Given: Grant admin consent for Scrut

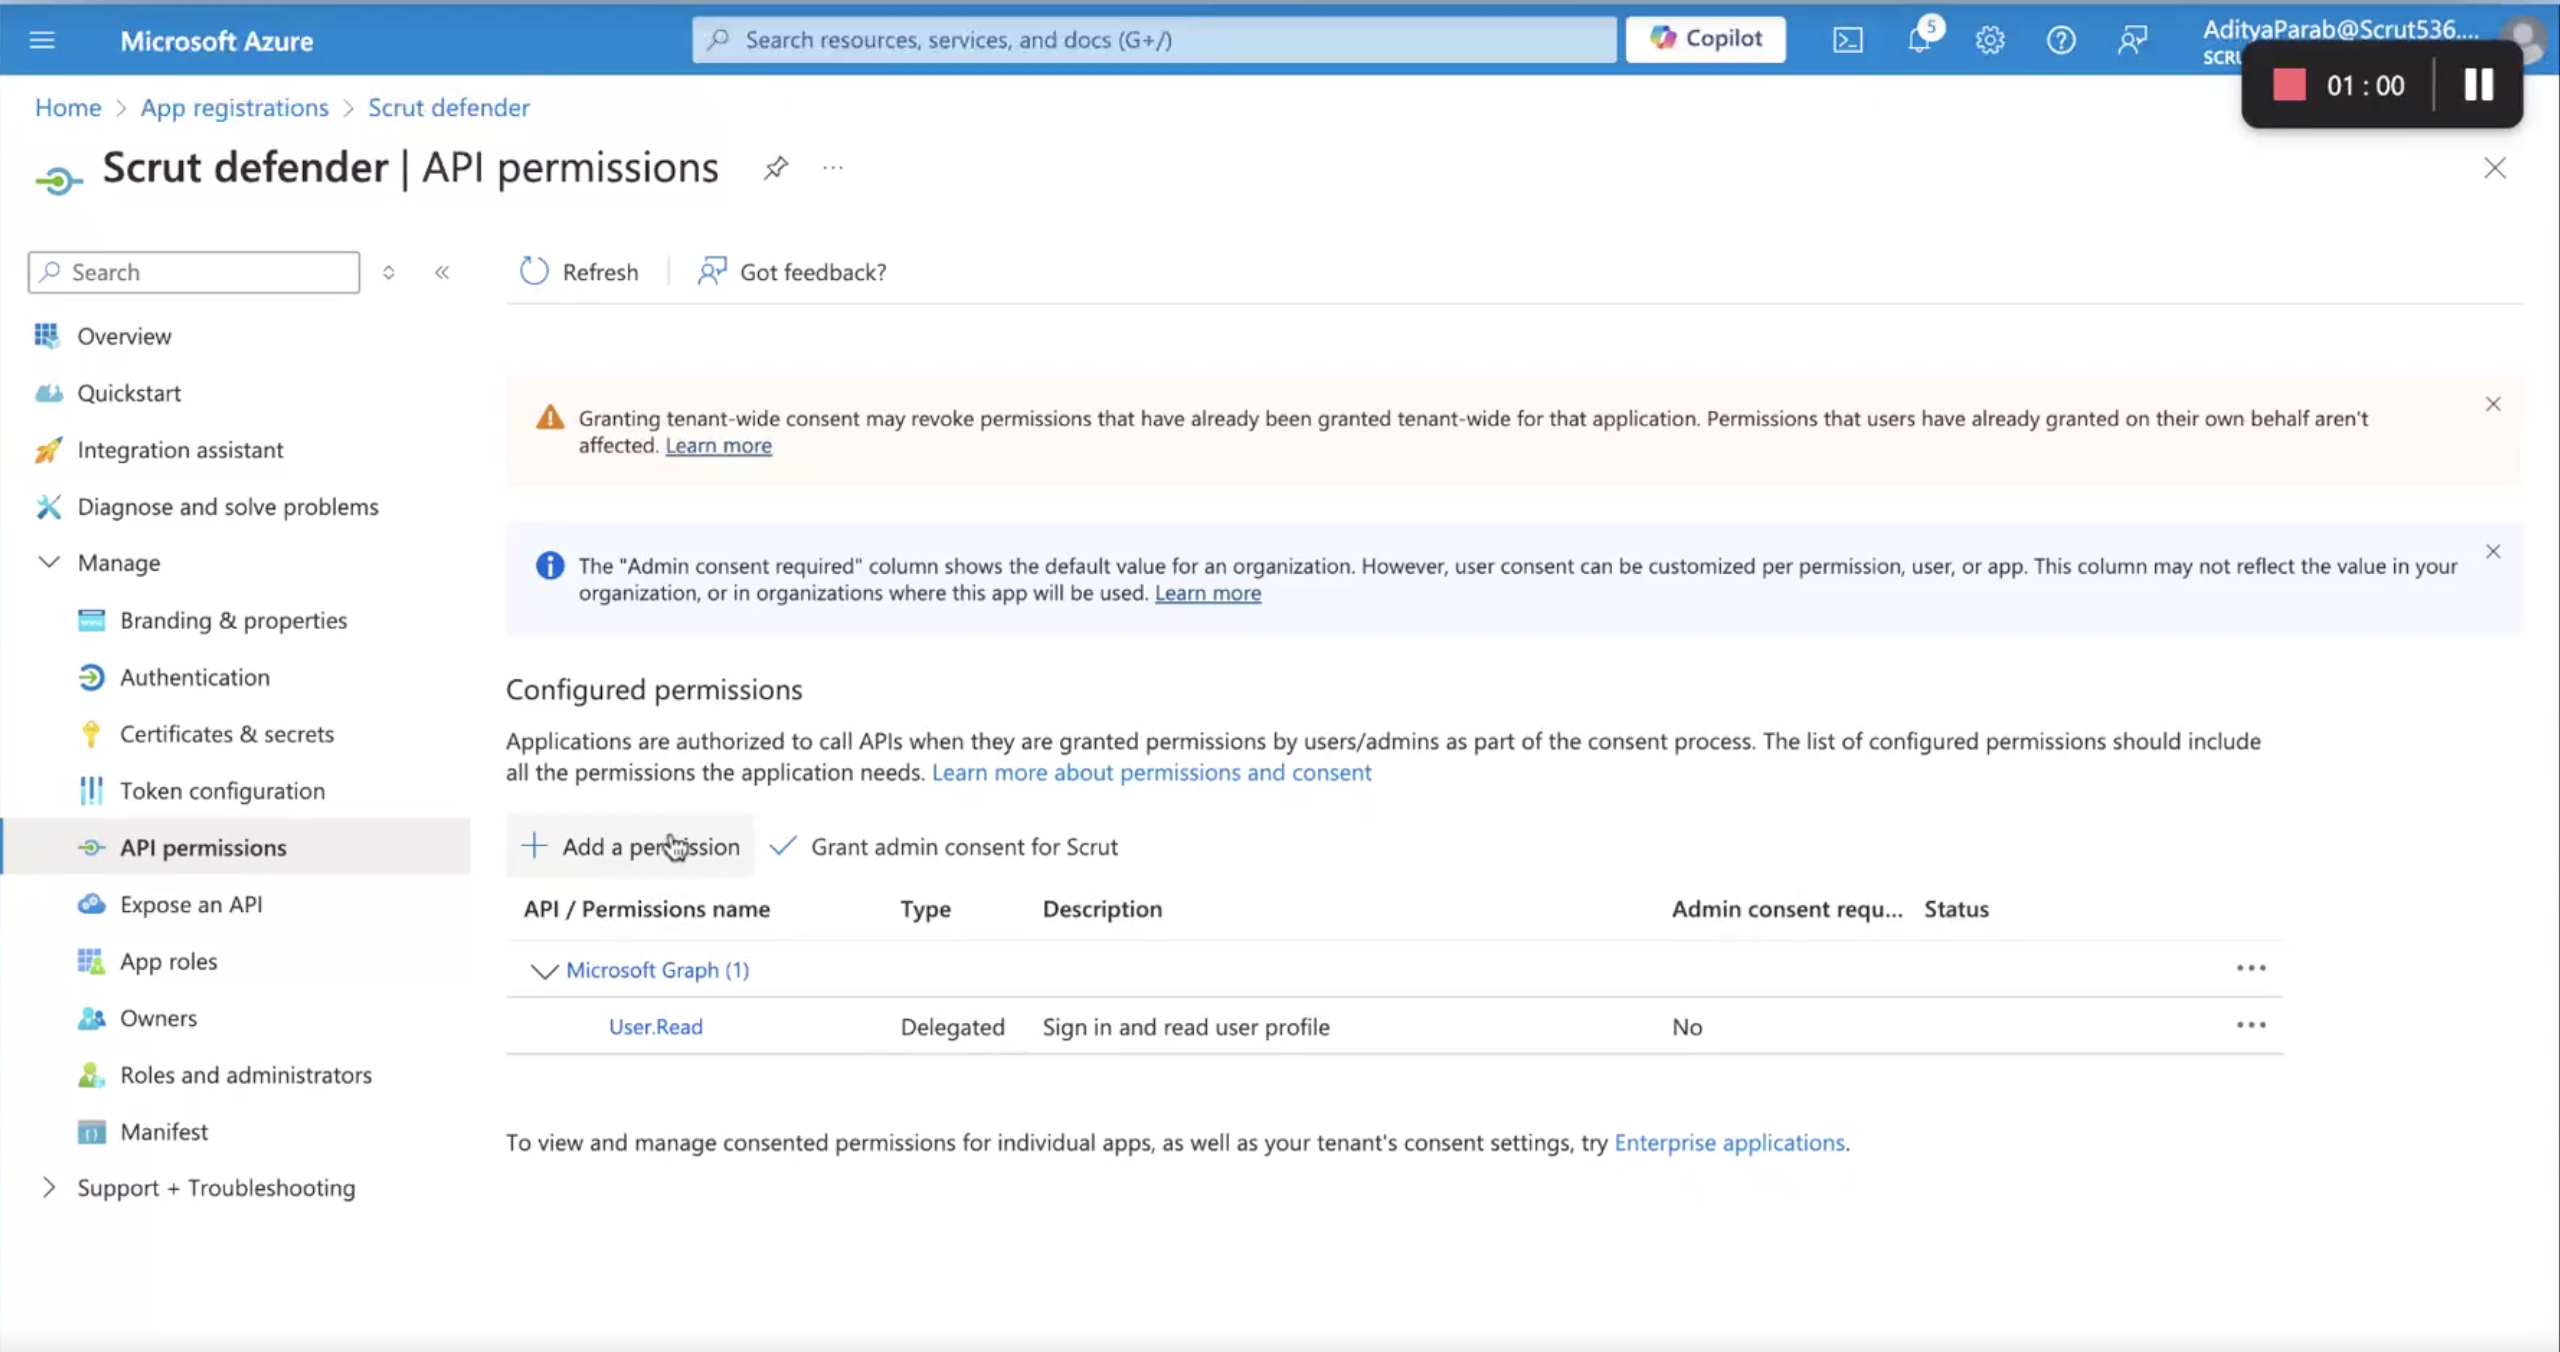Looking at the screenshot, I should pyautogui.click(x=944, y=846).
